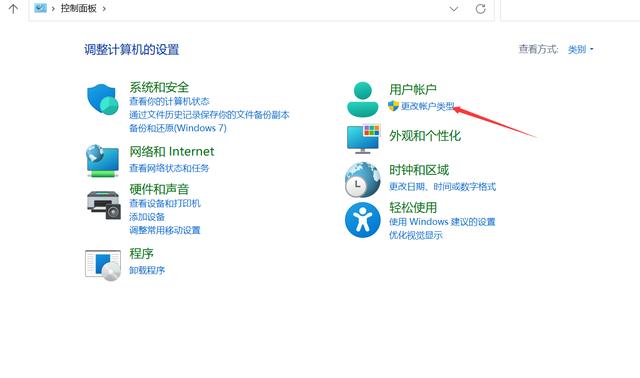Click the UAC shield icon beside 更改帐户类型
The image size is (640, 378).
[x=393, y=106]
